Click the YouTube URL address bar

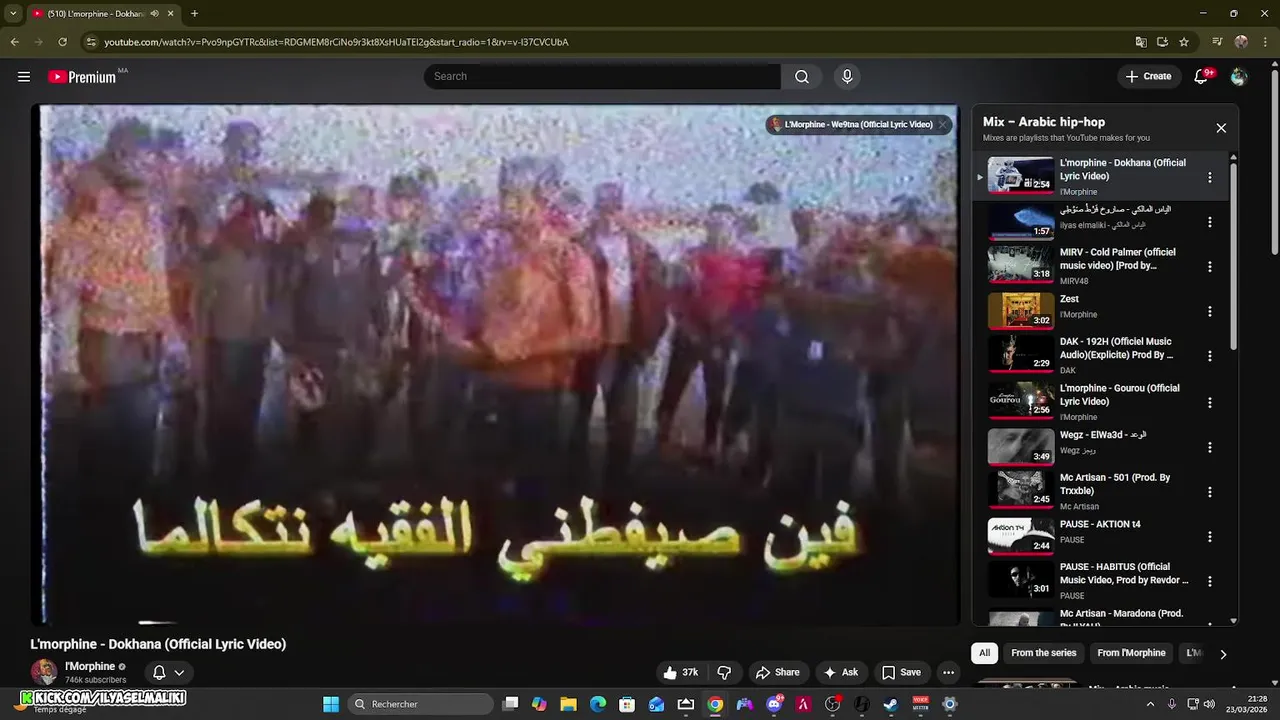(x=600, y=42)
